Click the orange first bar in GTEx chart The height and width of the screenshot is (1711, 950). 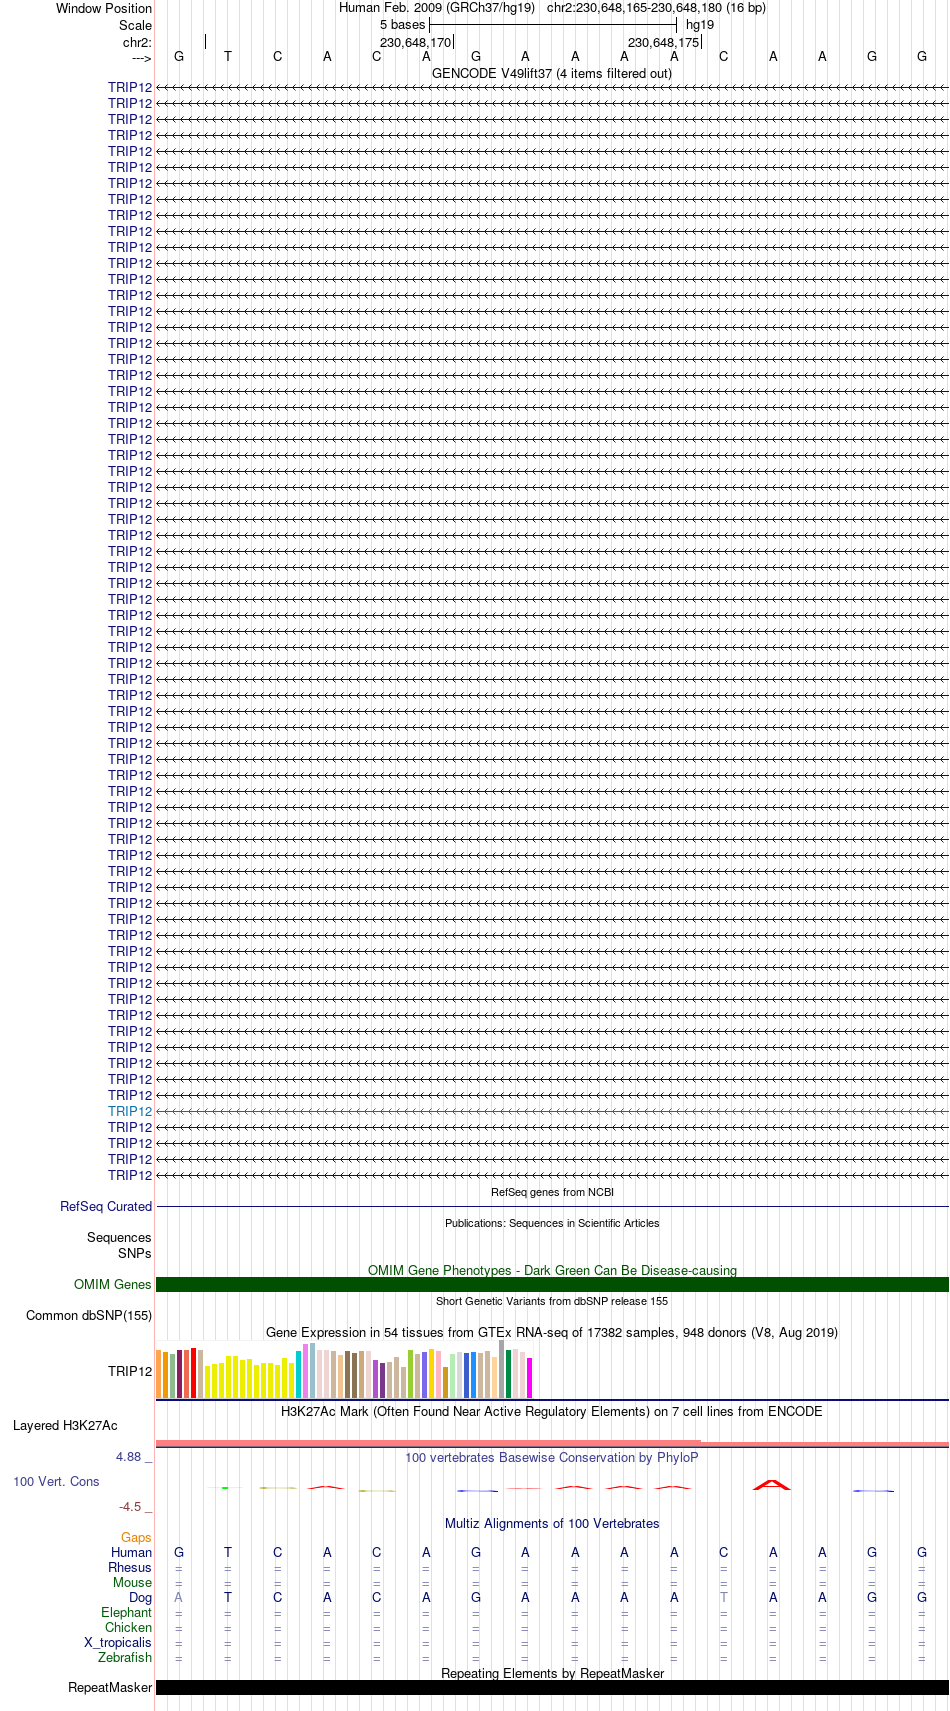point(159,1373)
